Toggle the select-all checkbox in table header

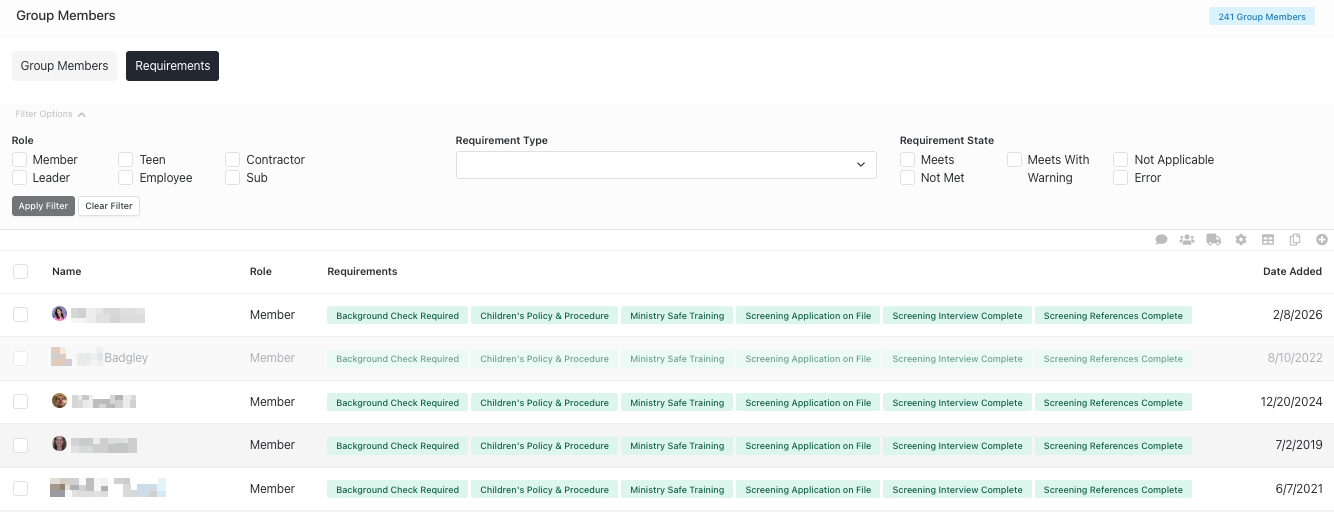pos(20,271)
